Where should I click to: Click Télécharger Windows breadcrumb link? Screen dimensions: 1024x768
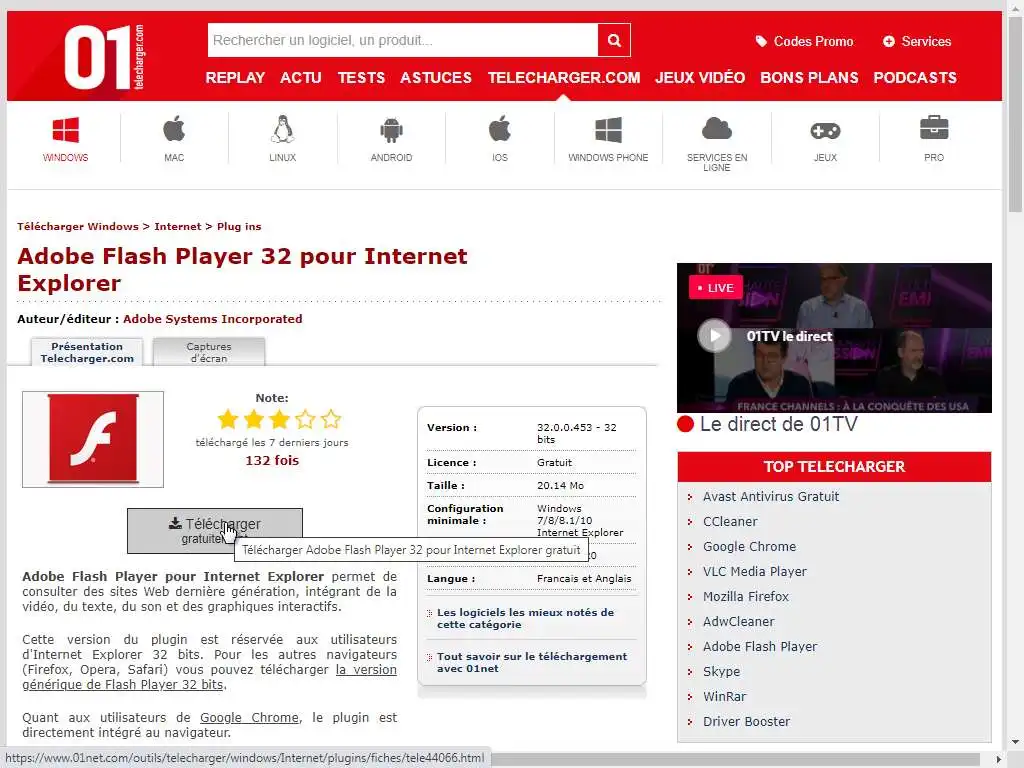coord(78,227)
